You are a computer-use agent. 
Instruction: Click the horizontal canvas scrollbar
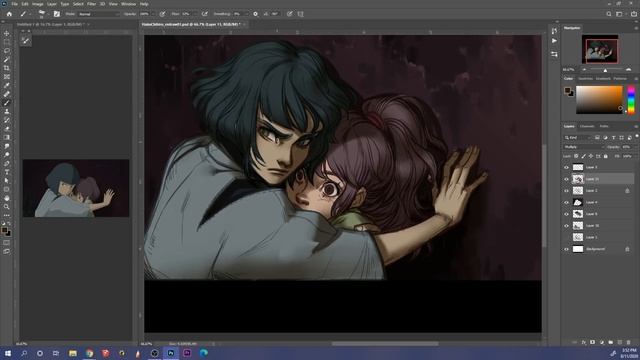[385, 344]
